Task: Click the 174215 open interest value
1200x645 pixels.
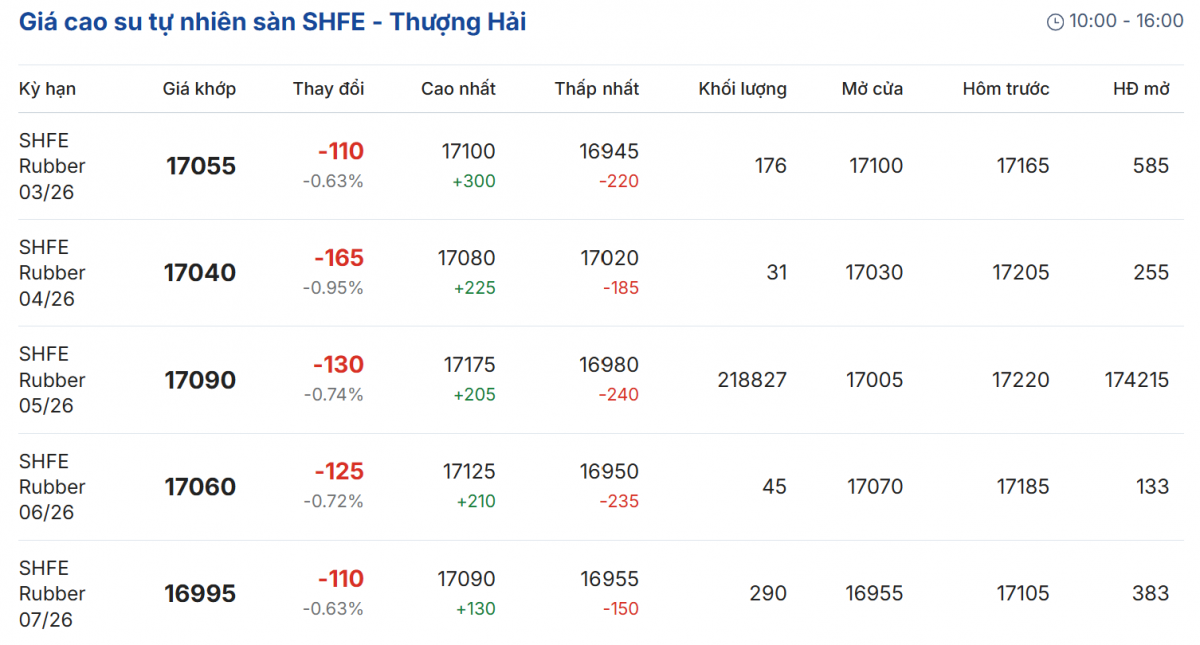Action: (1136, 380)
